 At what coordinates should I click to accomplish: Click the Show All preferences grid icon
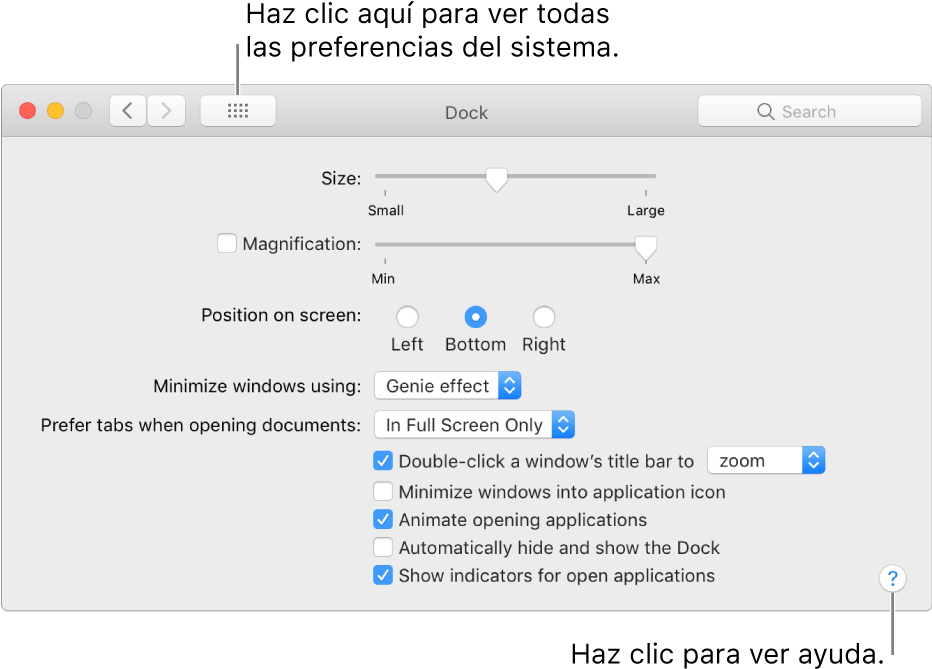click(x=238, y=110)
